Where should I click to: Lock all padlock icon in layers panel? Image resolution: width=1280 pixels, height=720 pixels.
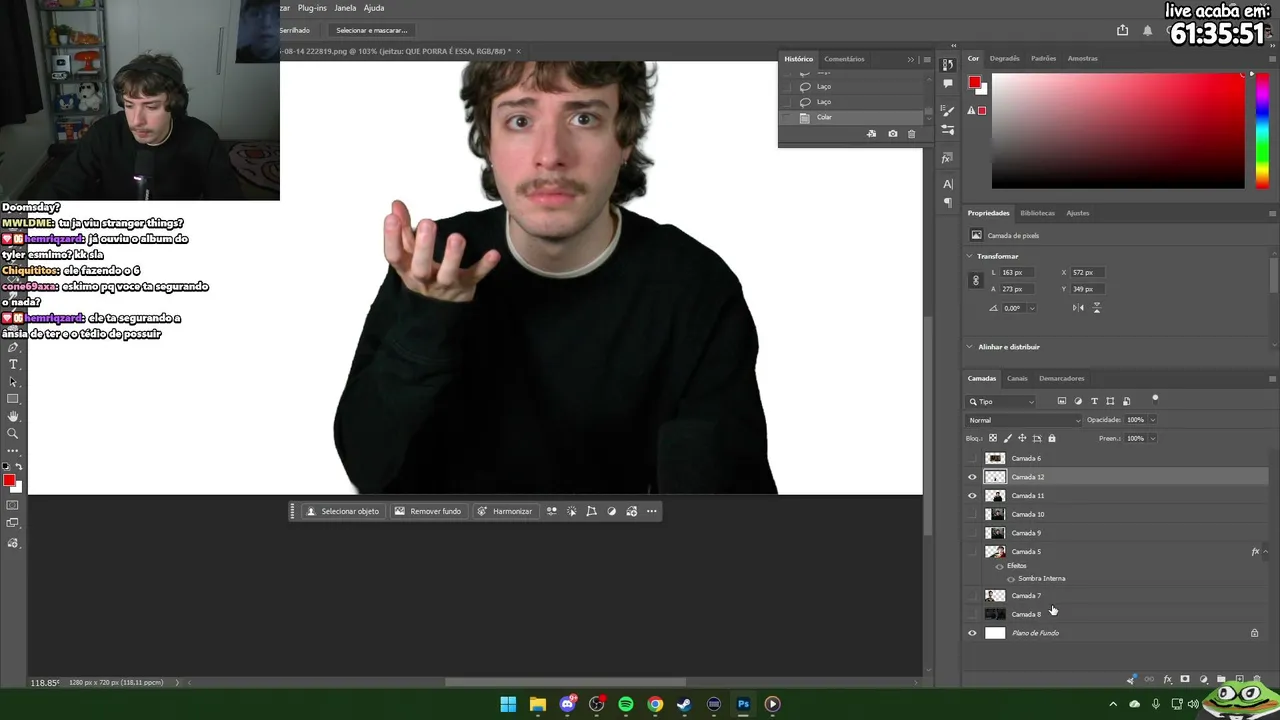pos(1051,438)
